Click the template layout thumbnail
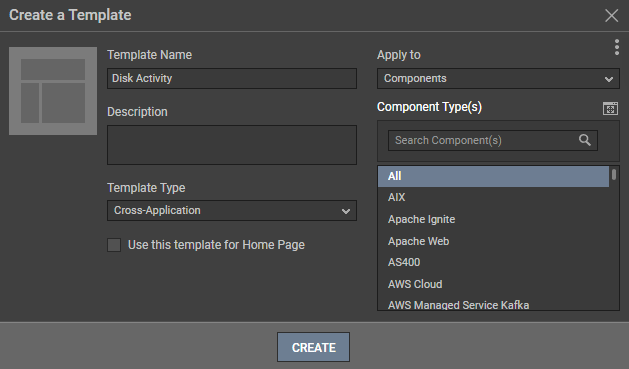 click(x=53, y=91)
